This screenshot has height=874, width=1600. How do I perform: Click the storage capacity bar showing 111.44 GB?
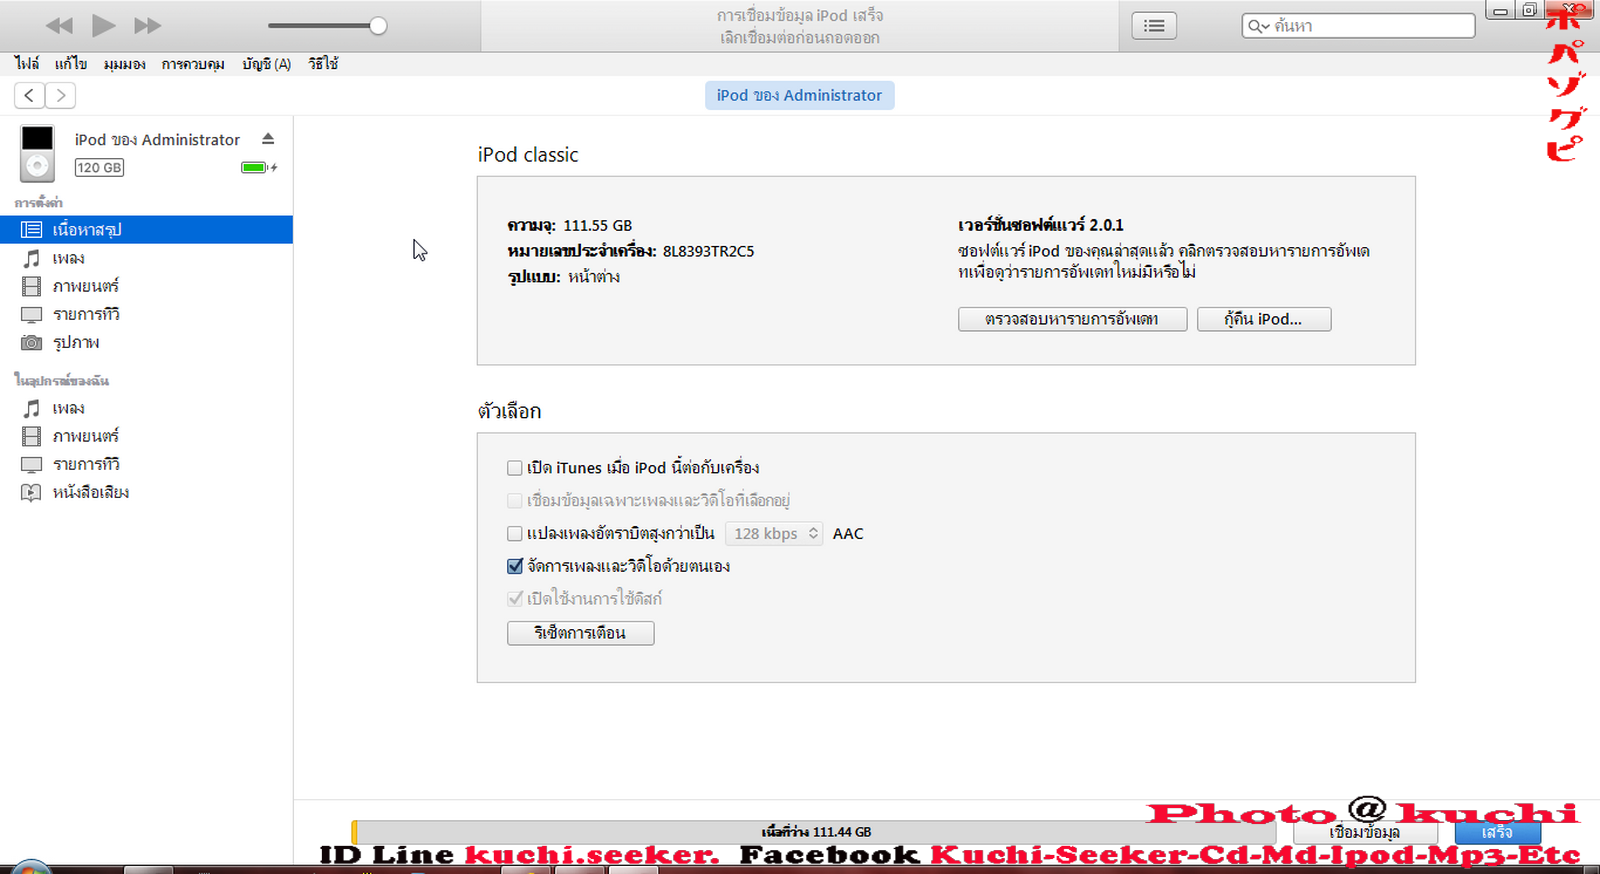pos(814,832)
